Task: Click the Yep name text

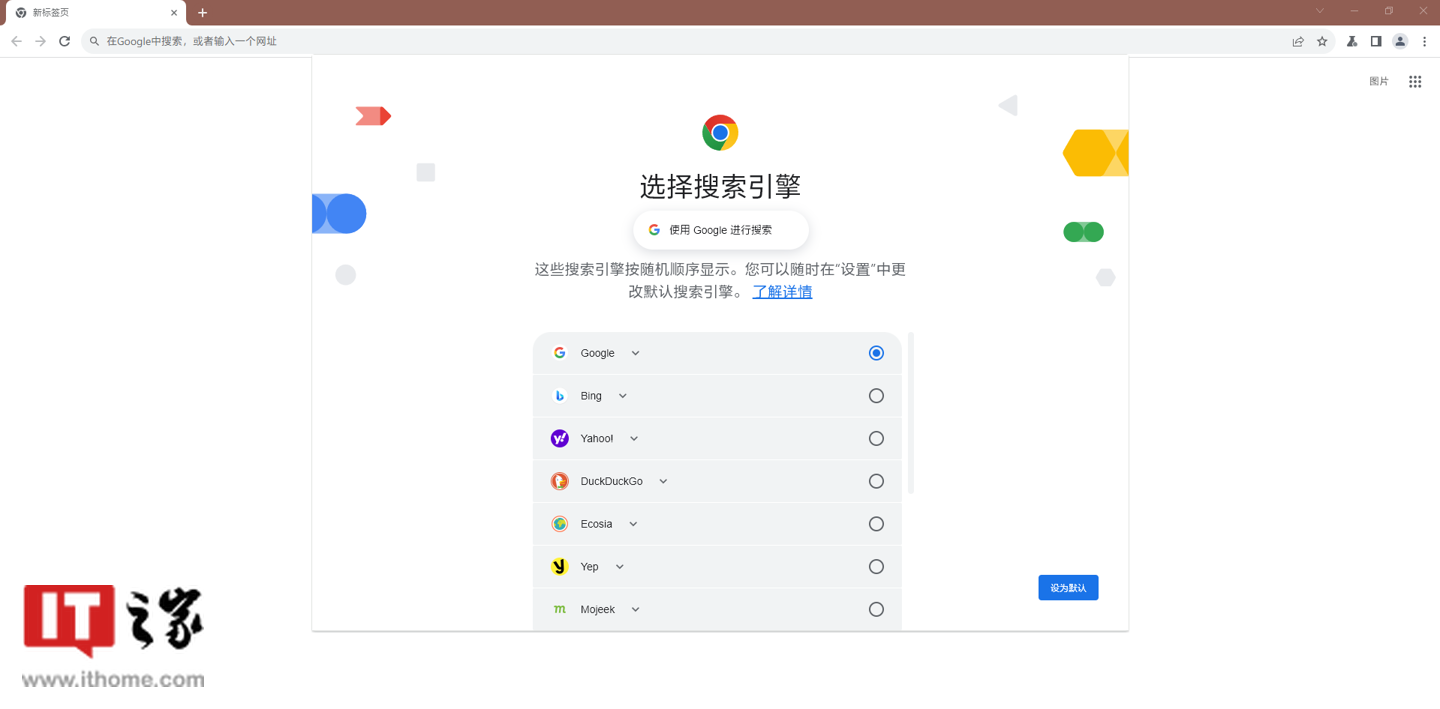Action: click(x=589, y=567)
